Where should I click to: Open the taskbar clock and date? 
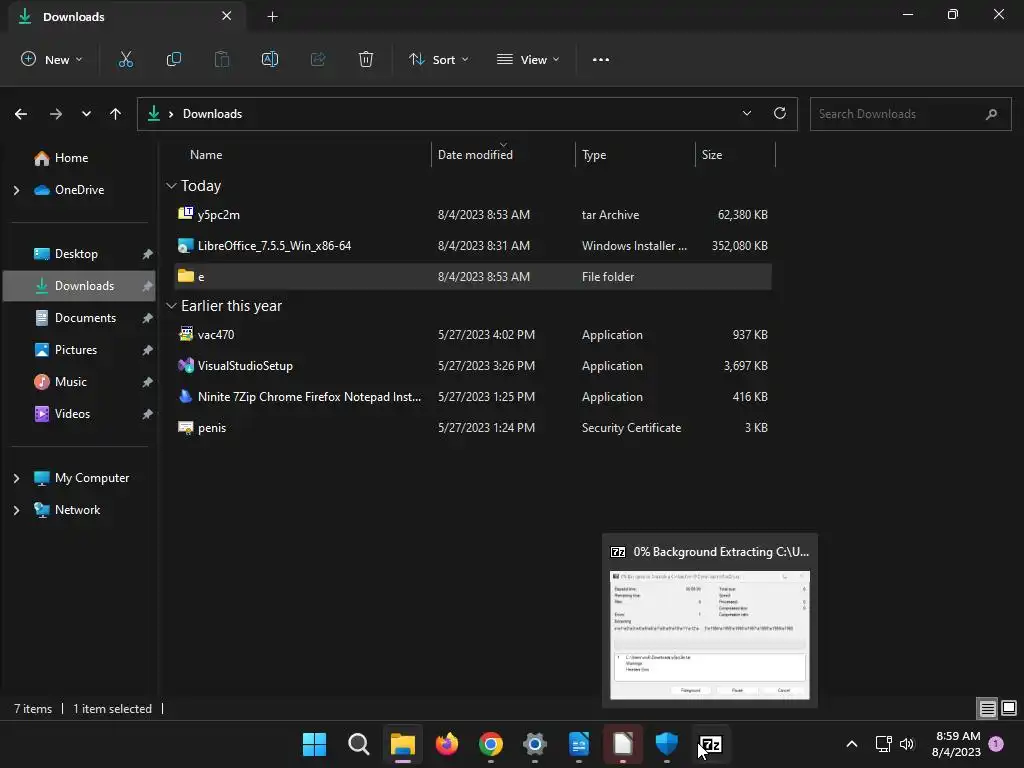956,744
